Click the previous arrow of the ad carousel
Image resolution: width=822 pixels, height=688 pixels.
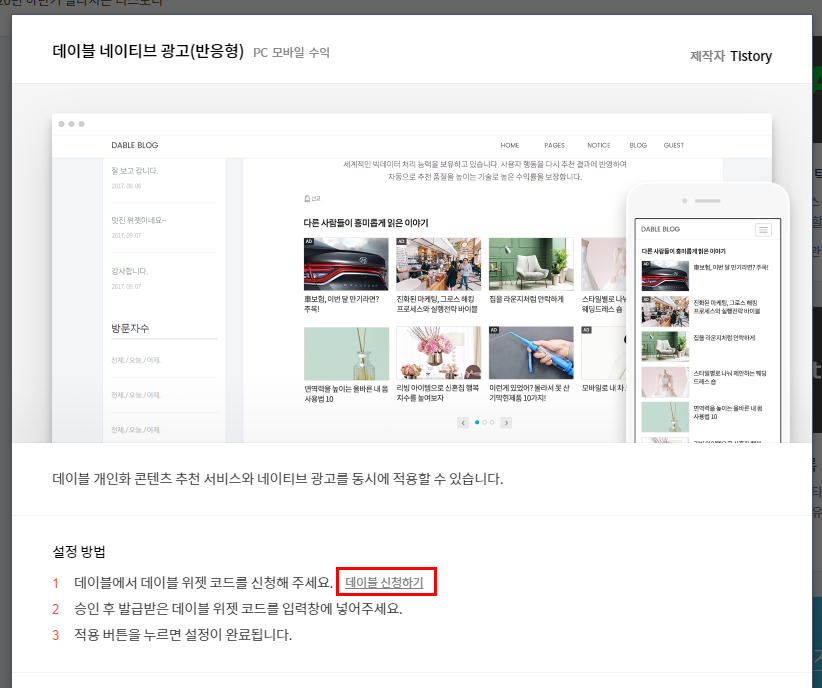coord(463,423)
